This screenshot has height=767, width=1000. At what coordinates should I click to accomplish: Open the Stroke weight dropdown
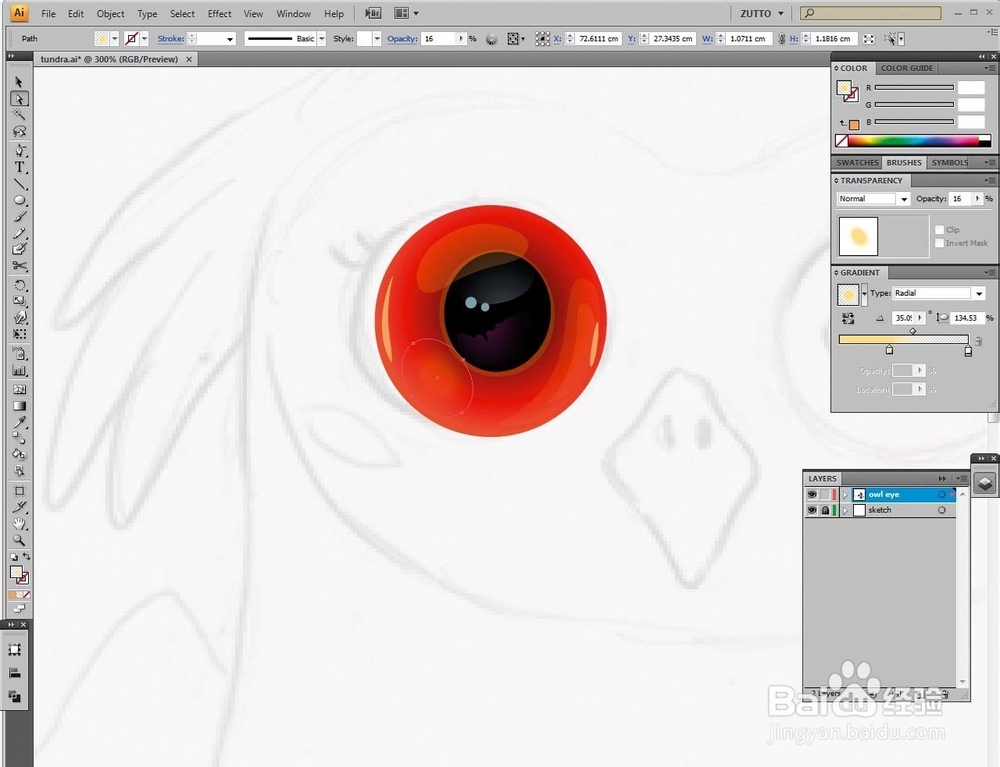coord(230,39)
